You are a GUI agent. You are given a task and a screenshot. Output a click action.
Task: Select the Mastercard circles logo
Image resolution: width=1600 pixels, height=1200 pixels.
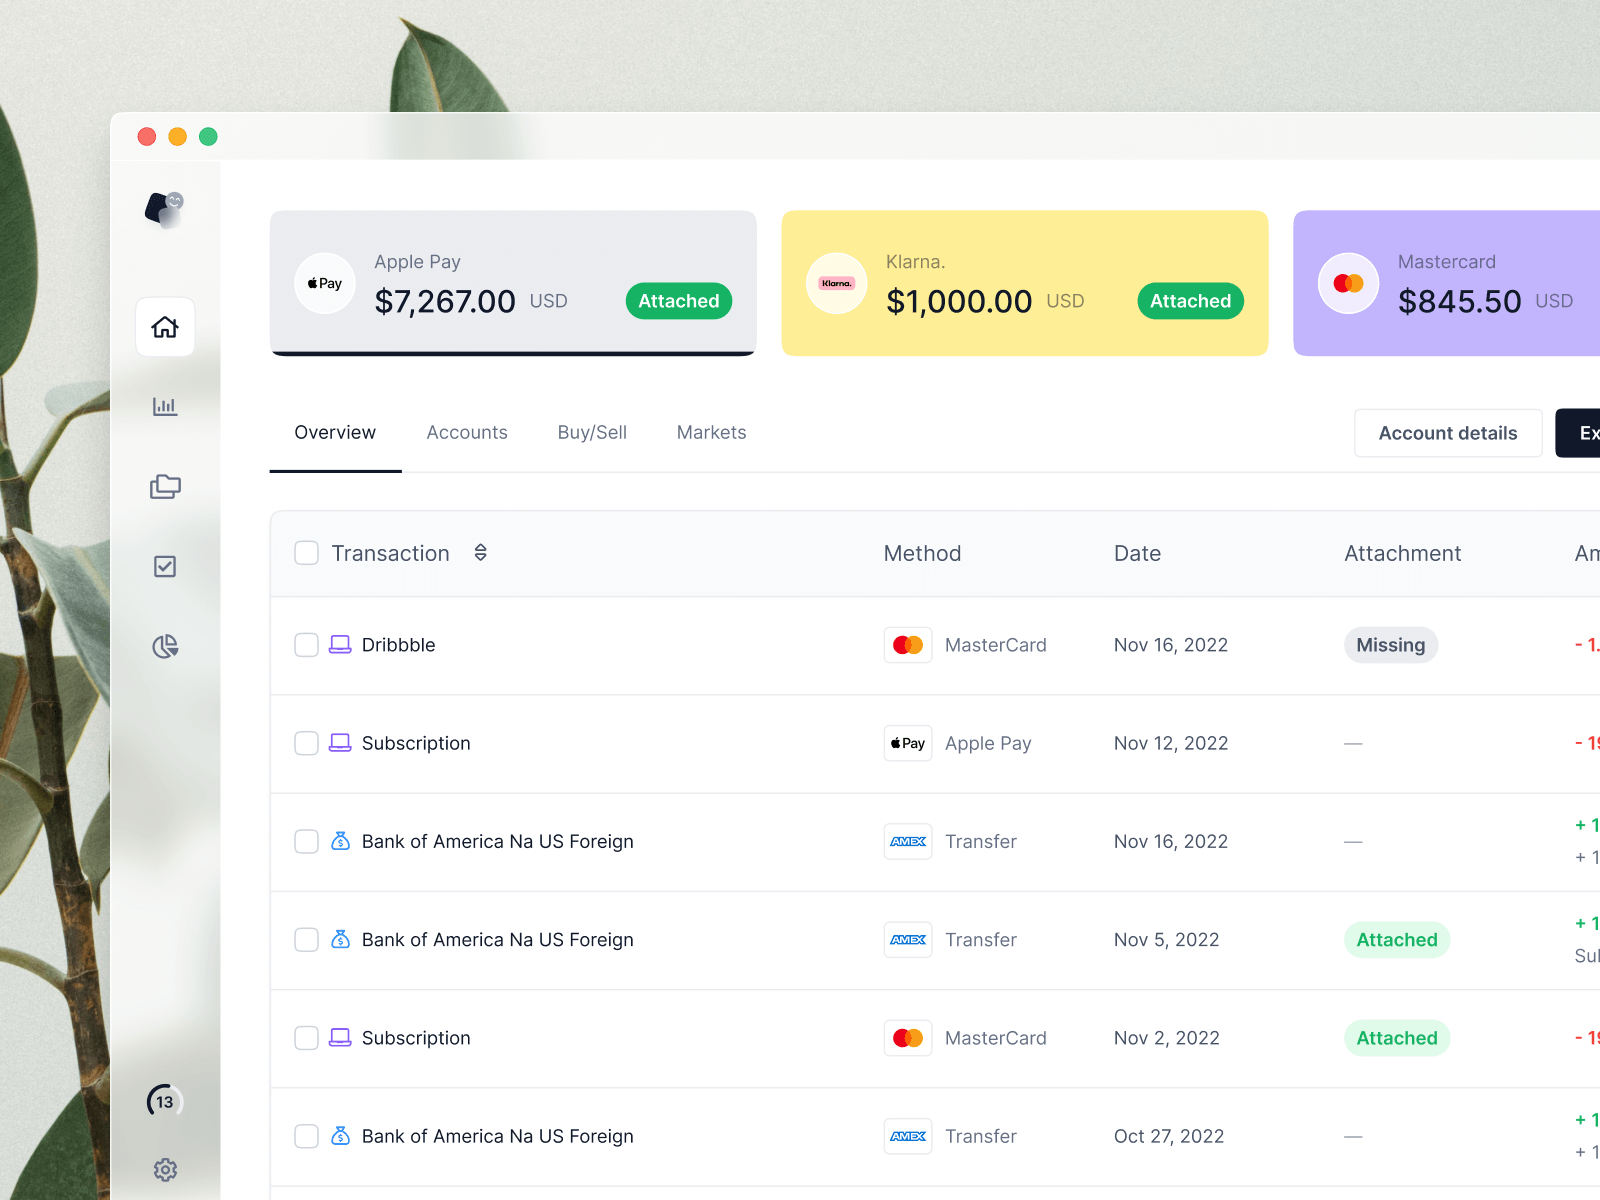(1348, 283)
